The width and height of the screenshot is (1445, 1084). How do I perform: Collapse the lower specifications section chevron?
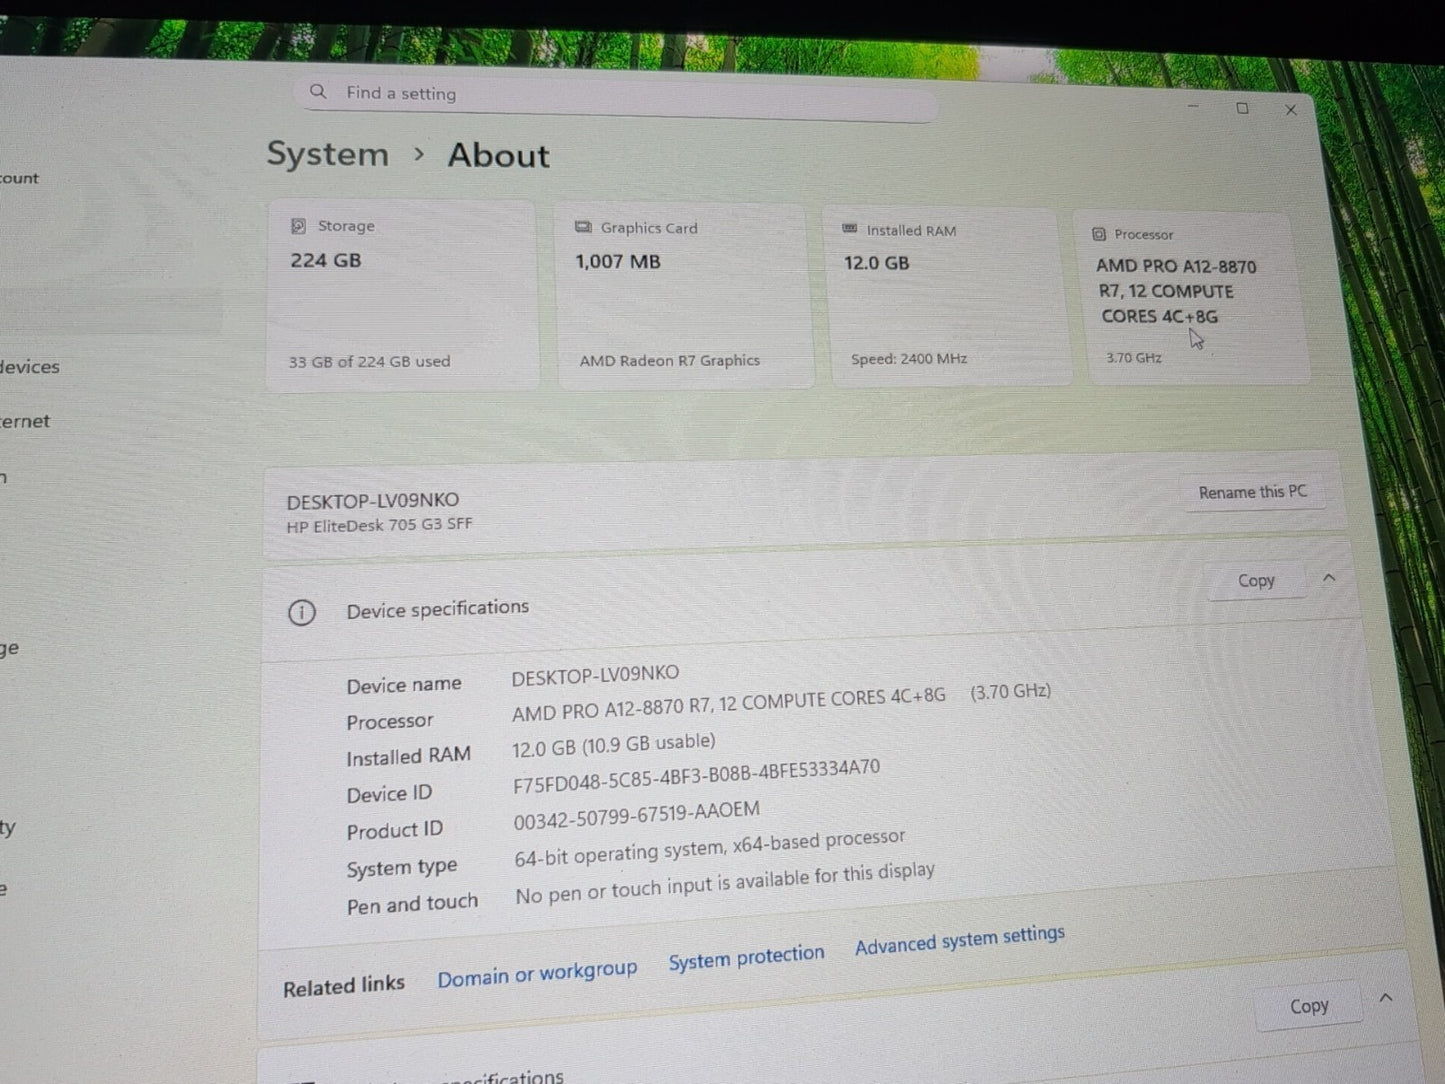[1386, 998]
